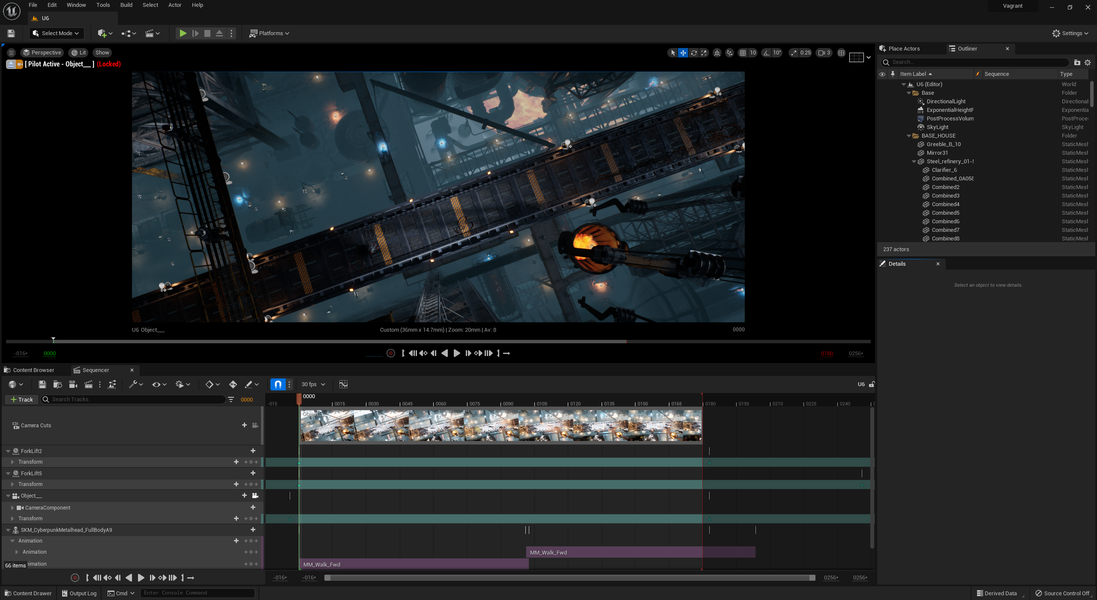
Task: Switch to Place Actors tab
Action: (900, 48)
